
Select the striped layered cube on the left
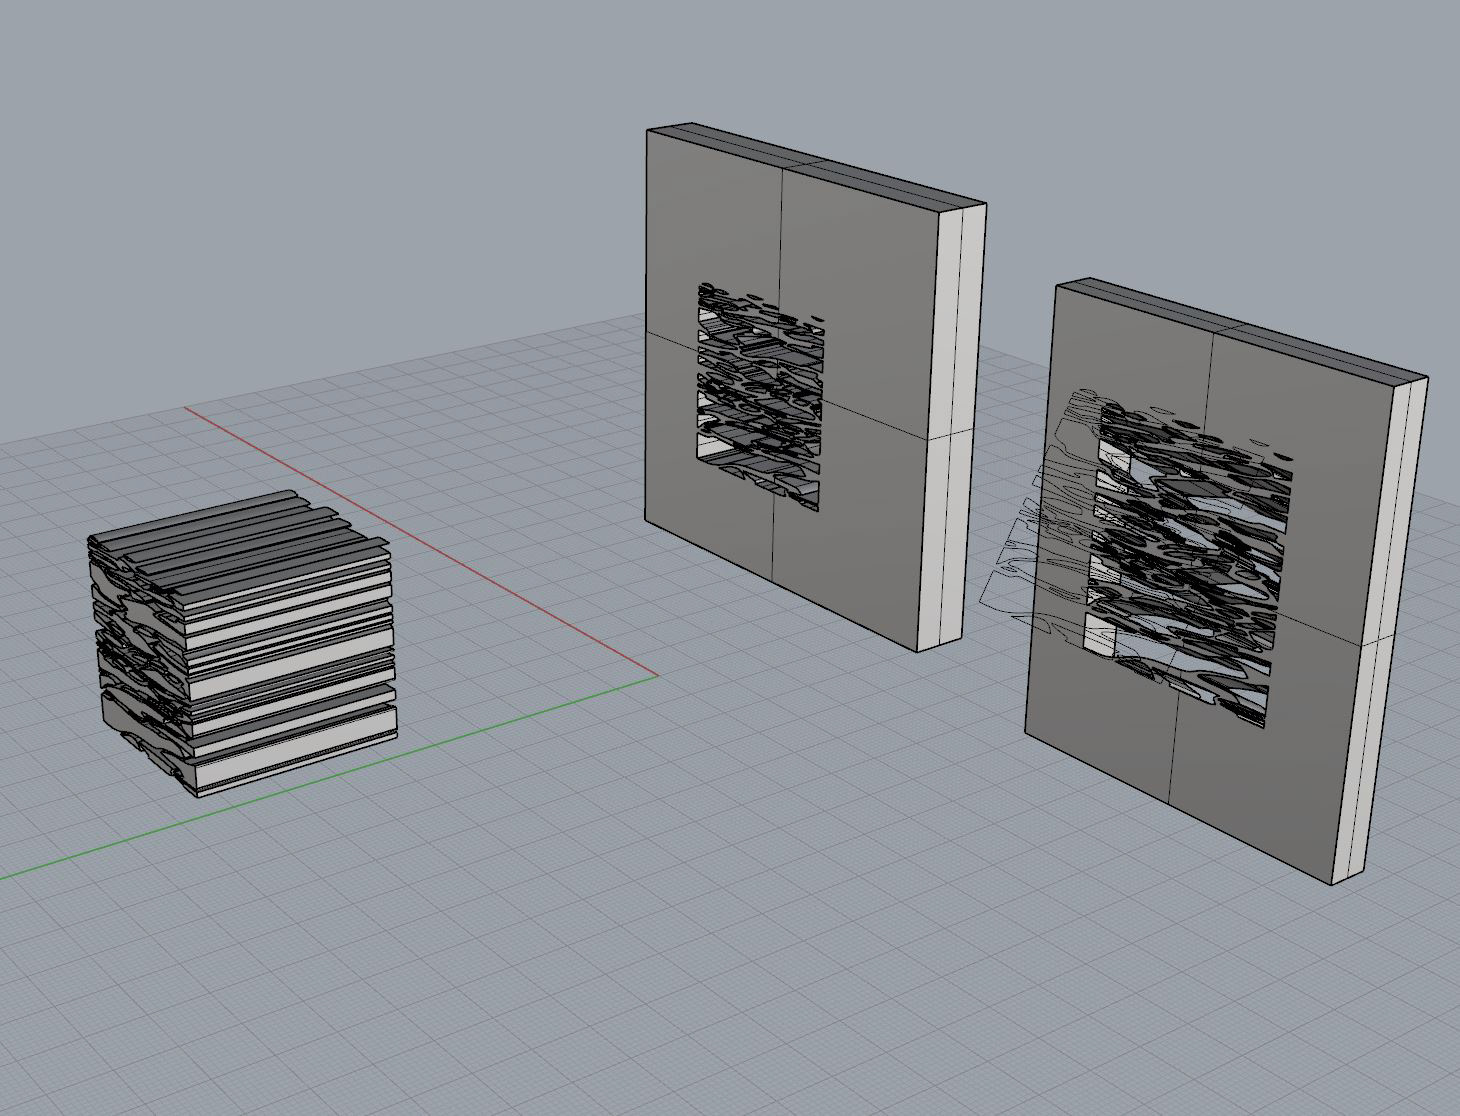click(x=241, y=643)
